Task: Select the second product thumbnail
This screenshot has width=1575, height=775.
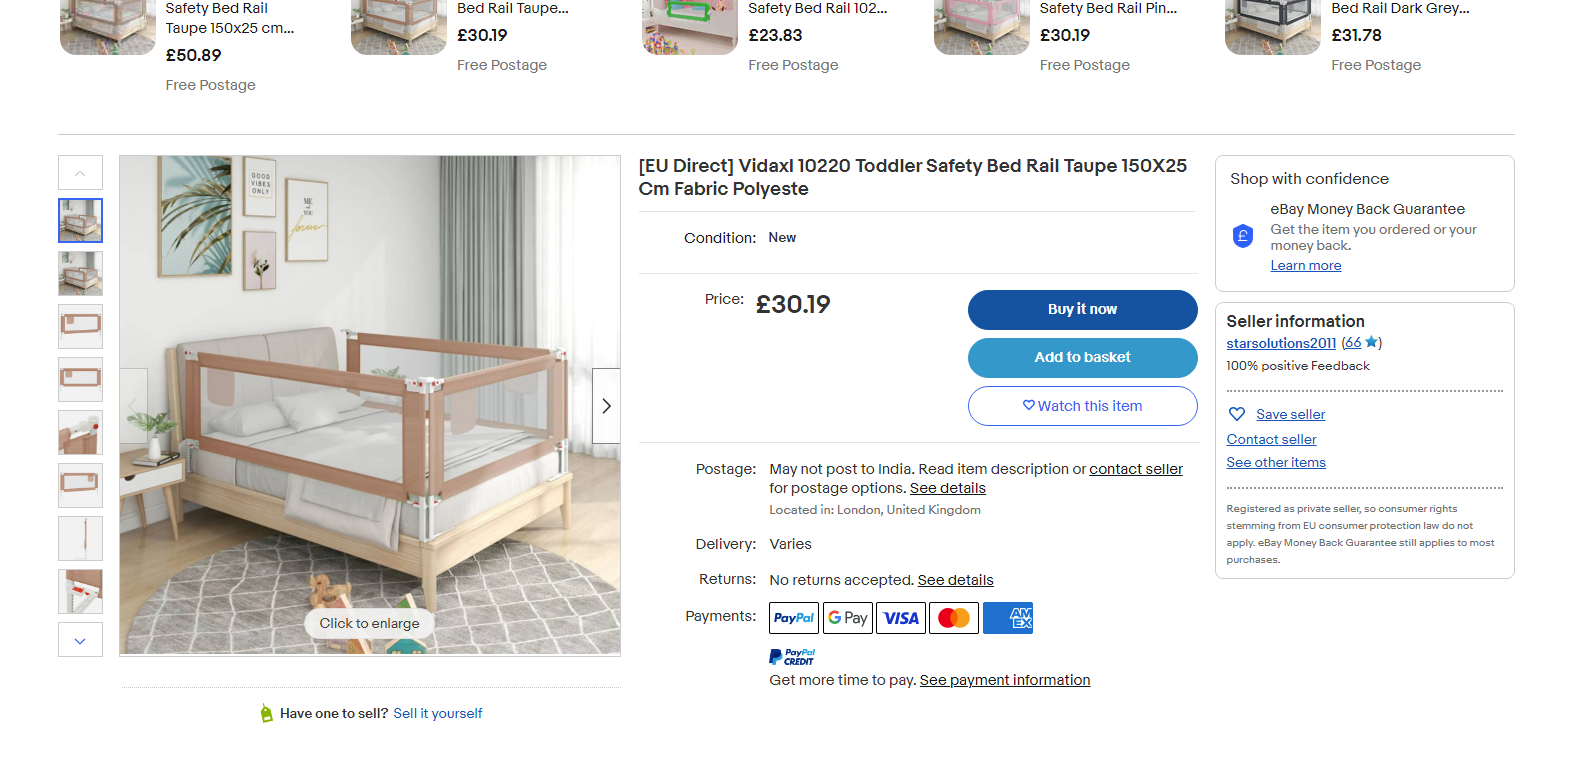Action: click(x=81, y=273)
